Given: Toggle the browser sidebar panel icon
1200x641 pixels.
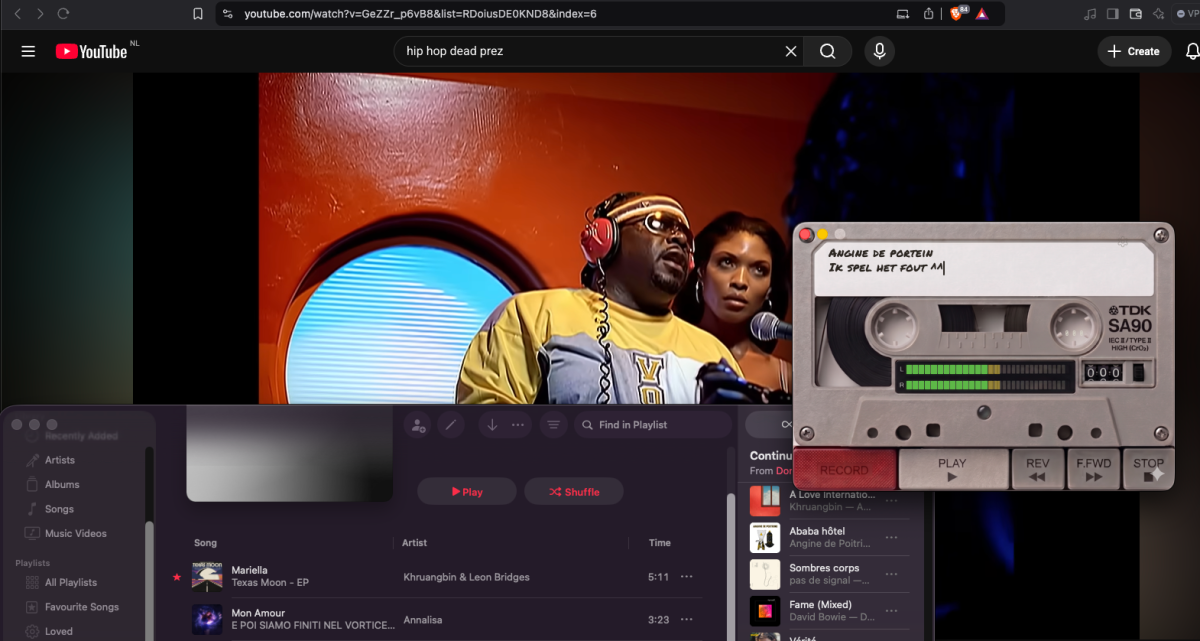Looking at the screenshot, I should 1113,14.
